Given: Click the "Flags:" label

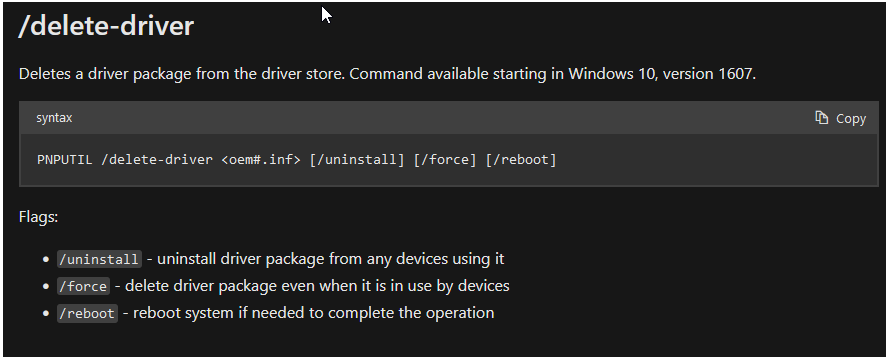Looking at the screenshot, I should pyautogui.click(x=39, y=217).
